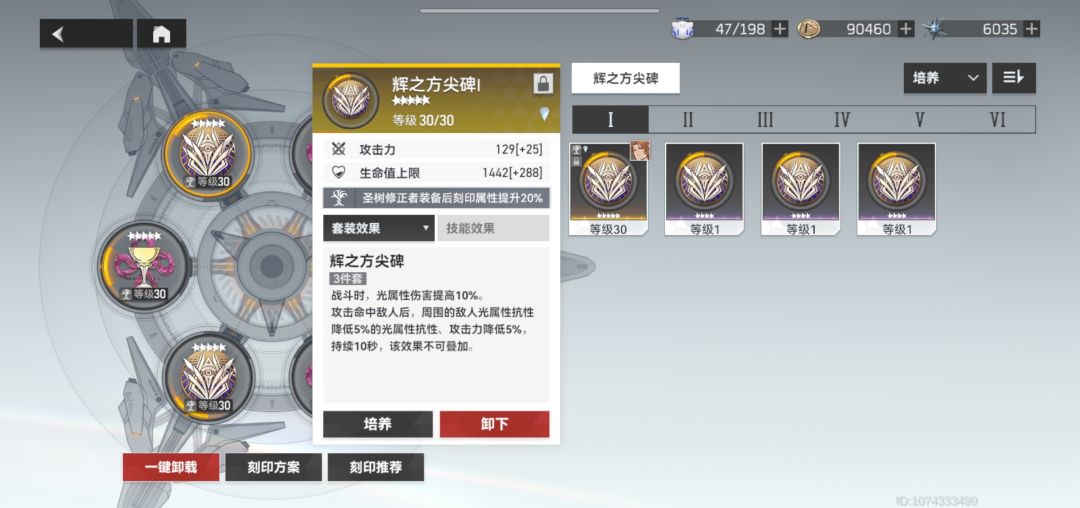Screen dimensions: 1080x508
Task: Expand the 培养 sorting dropdown
Action: [944, 78]
